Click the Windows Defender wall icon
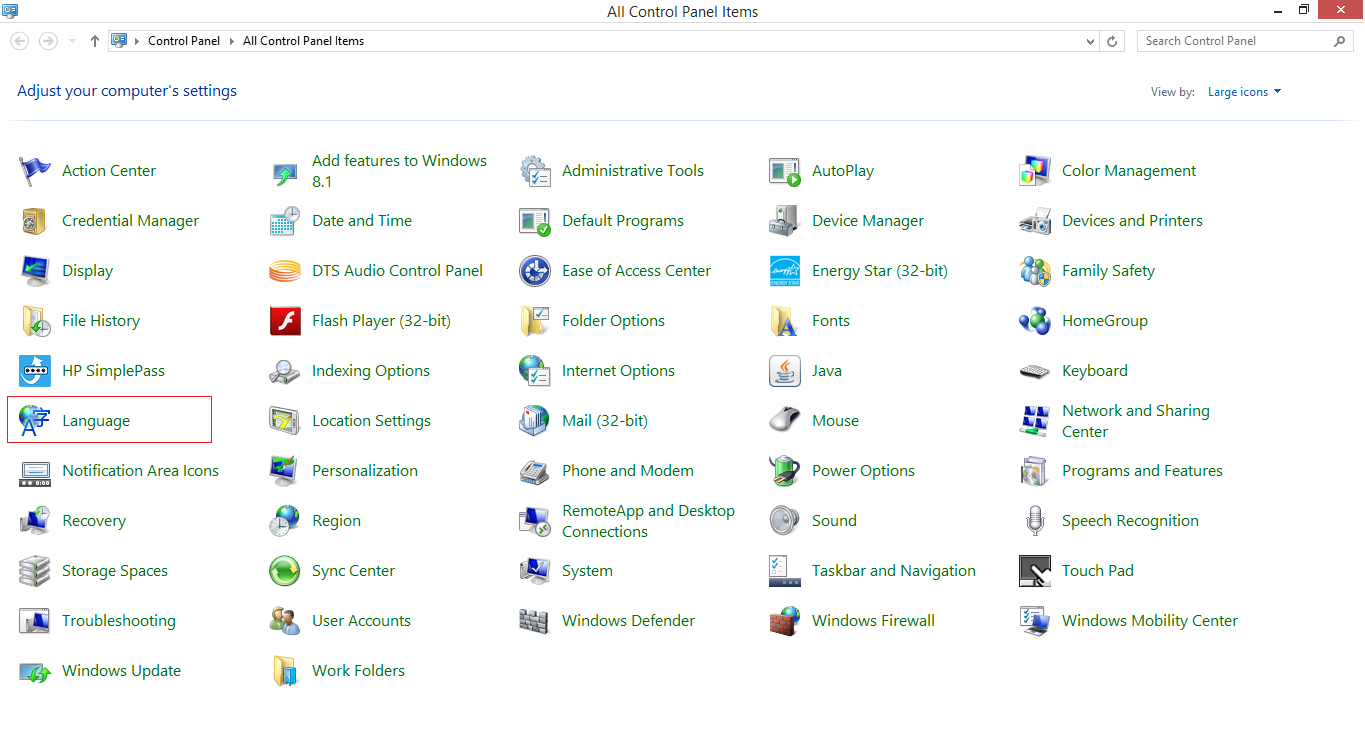The height and width of the screenshot is (738, 1365). [x=535, y=621]
